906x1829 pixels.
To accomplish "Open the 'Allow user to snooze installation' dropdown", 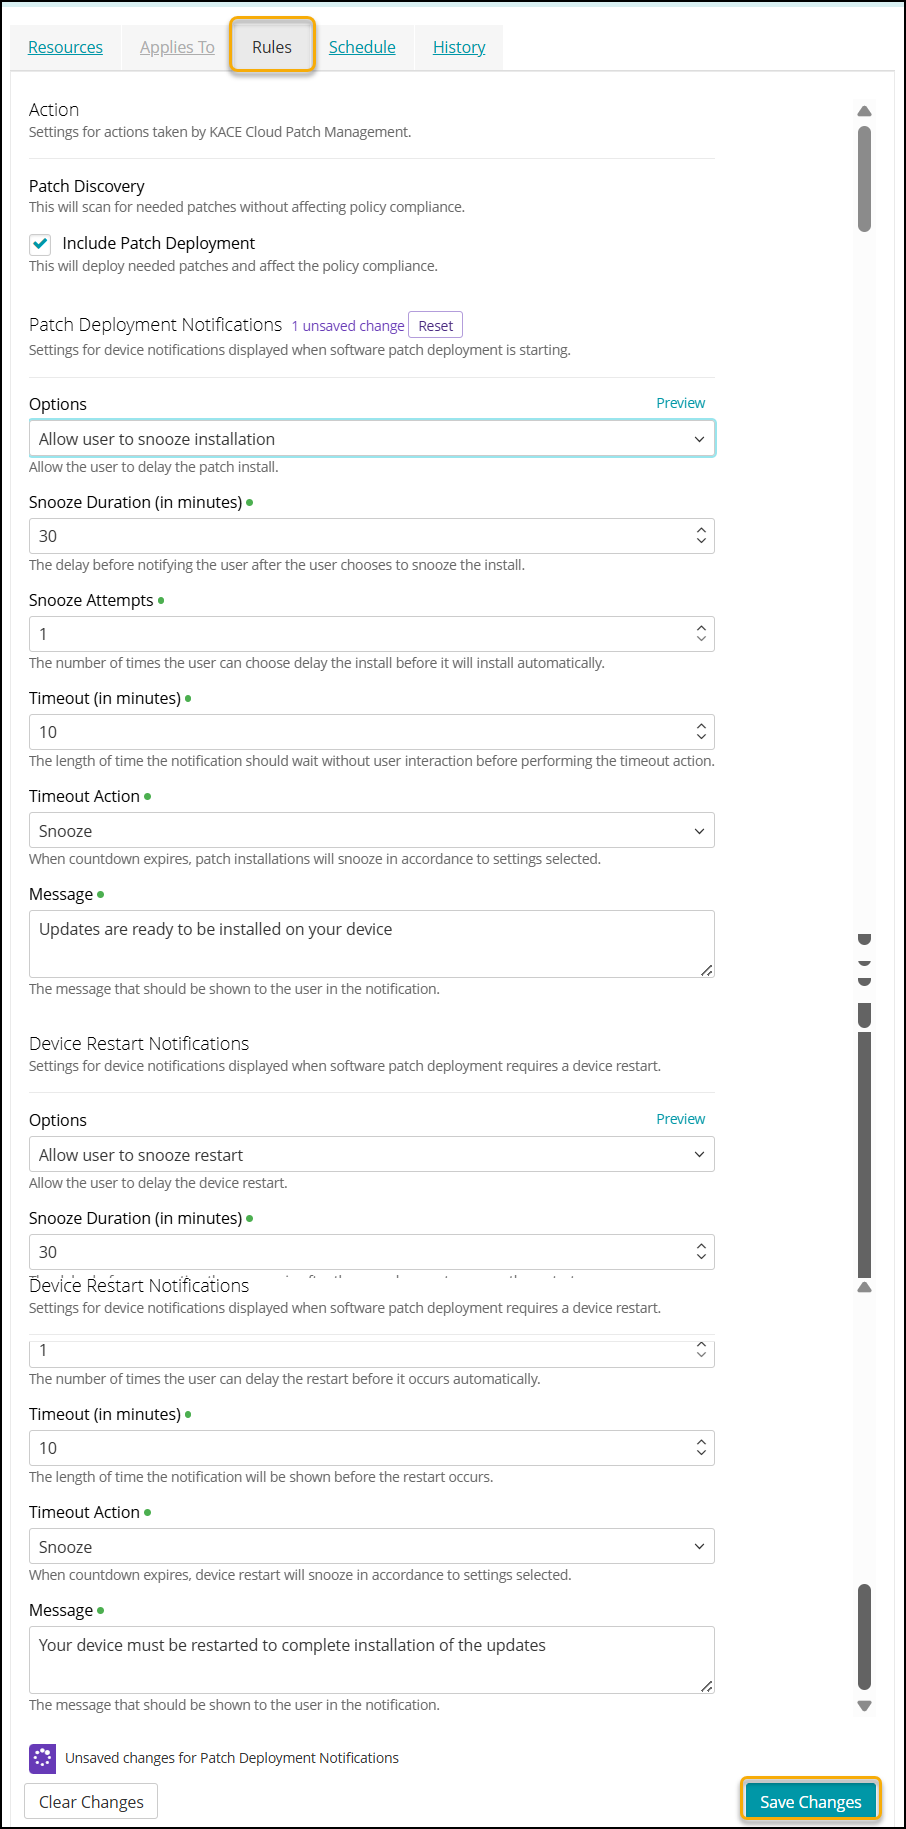I will (x=371, y=439).
